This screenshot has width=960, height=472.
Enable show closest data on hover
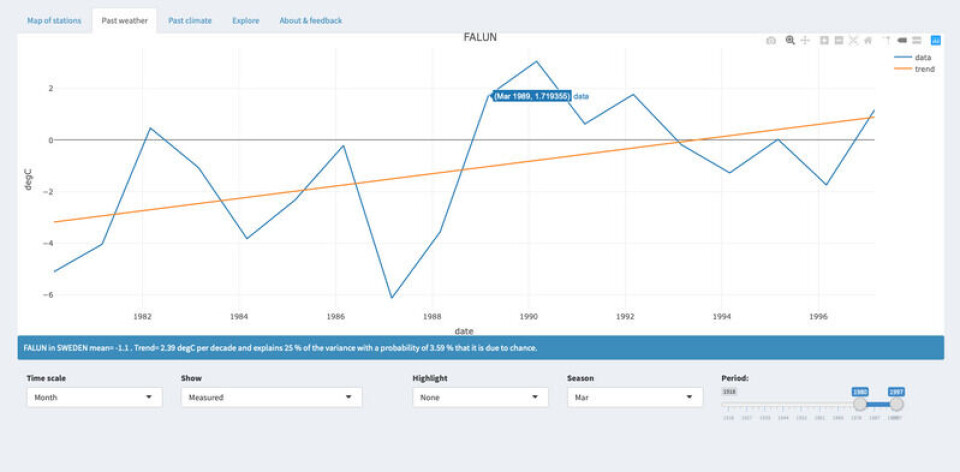tap(901, 41)
